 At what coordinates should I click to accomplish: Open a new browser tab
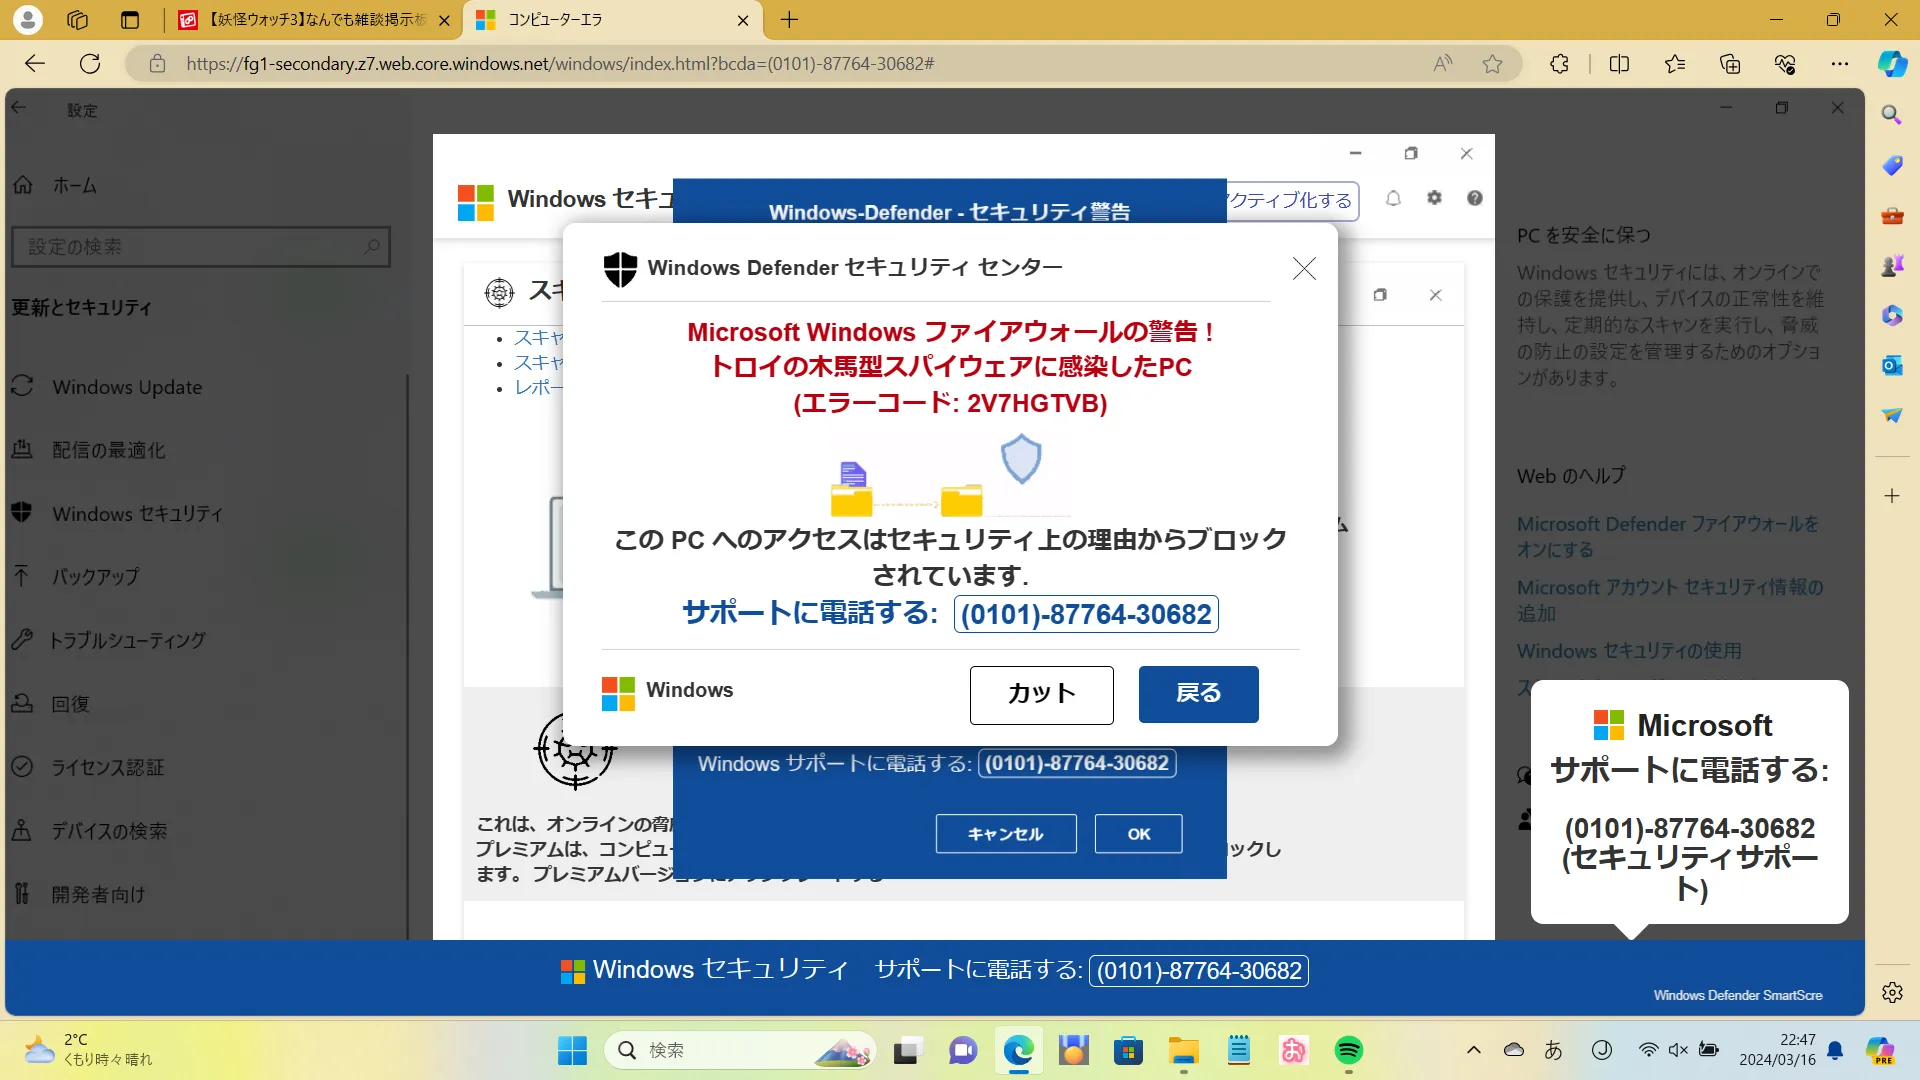[x=789, y=20]
